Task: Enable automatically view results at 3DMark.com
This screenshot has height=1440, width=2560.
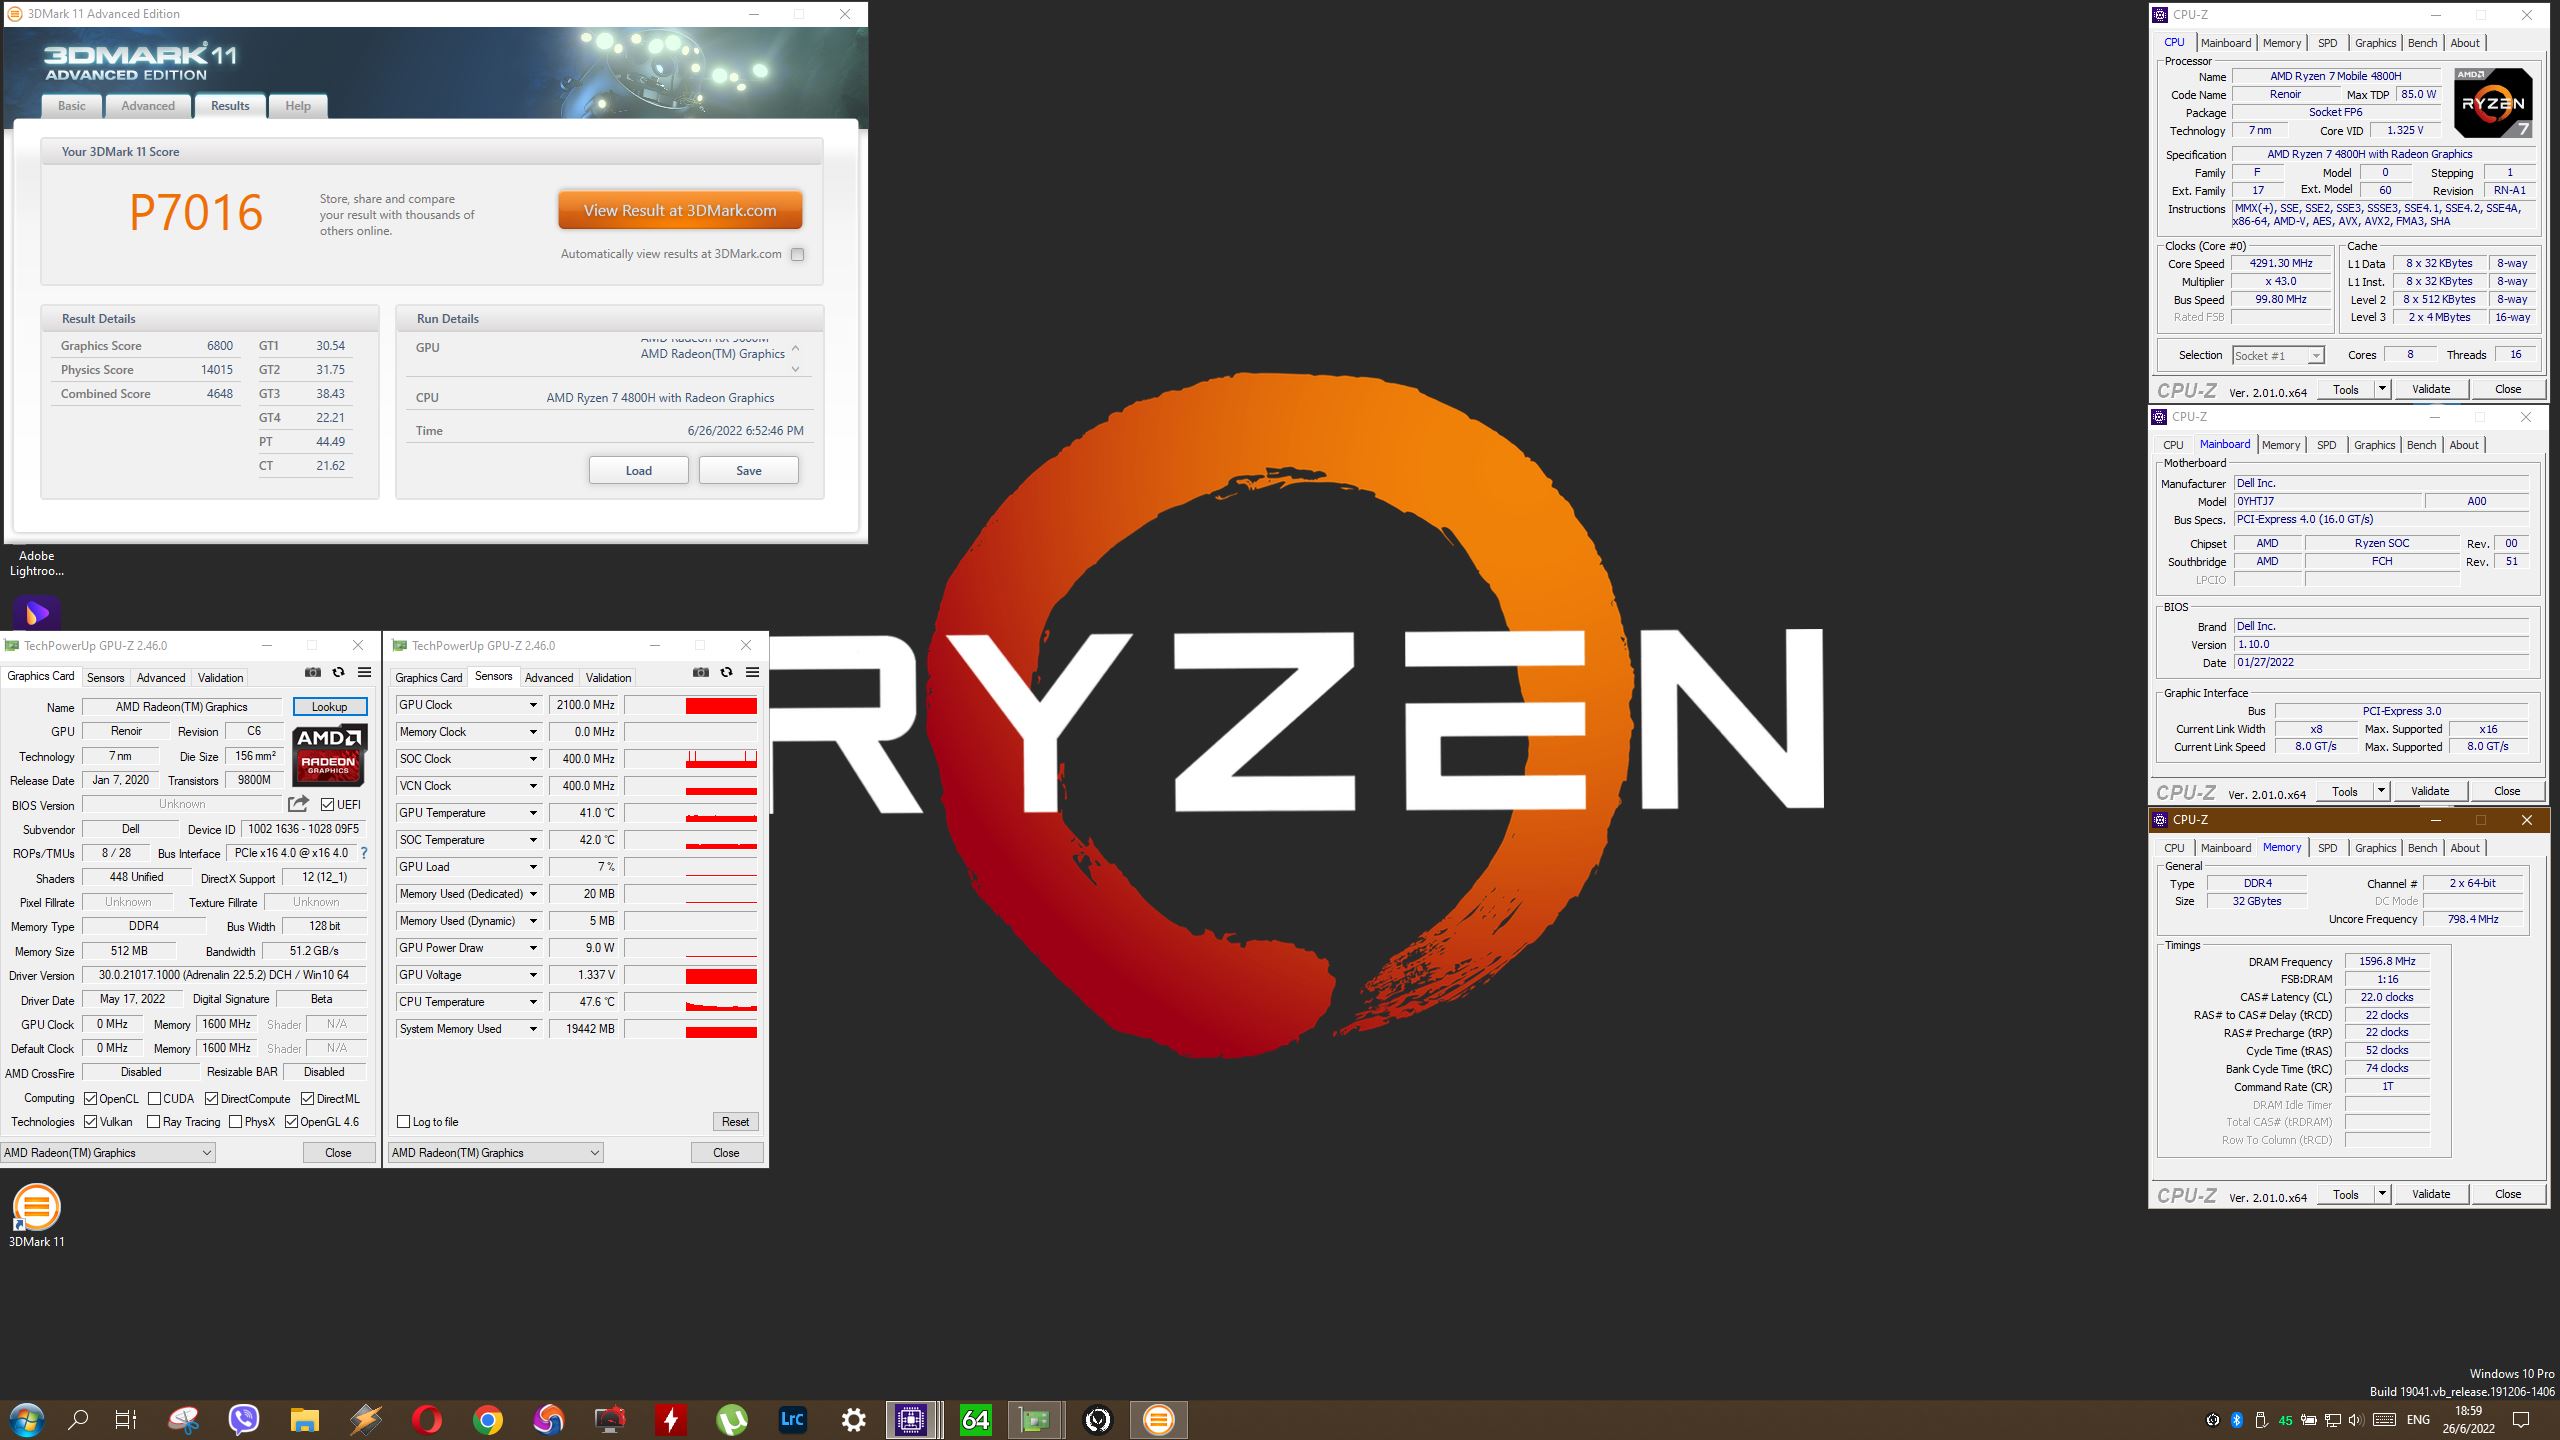Action: pyautogui.click(x=797, y=254)
